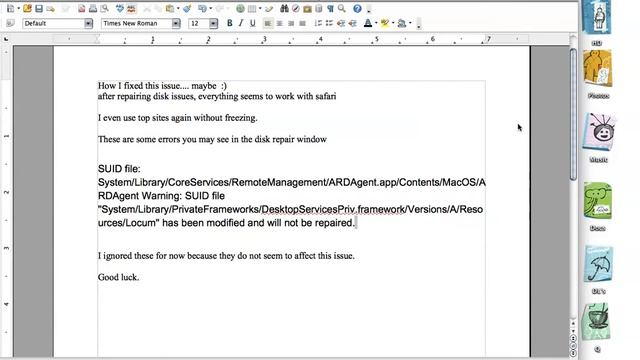Open the Docs elephant desktop folder
This screenshot has height=360, width=640.
[x=598, y=201]
